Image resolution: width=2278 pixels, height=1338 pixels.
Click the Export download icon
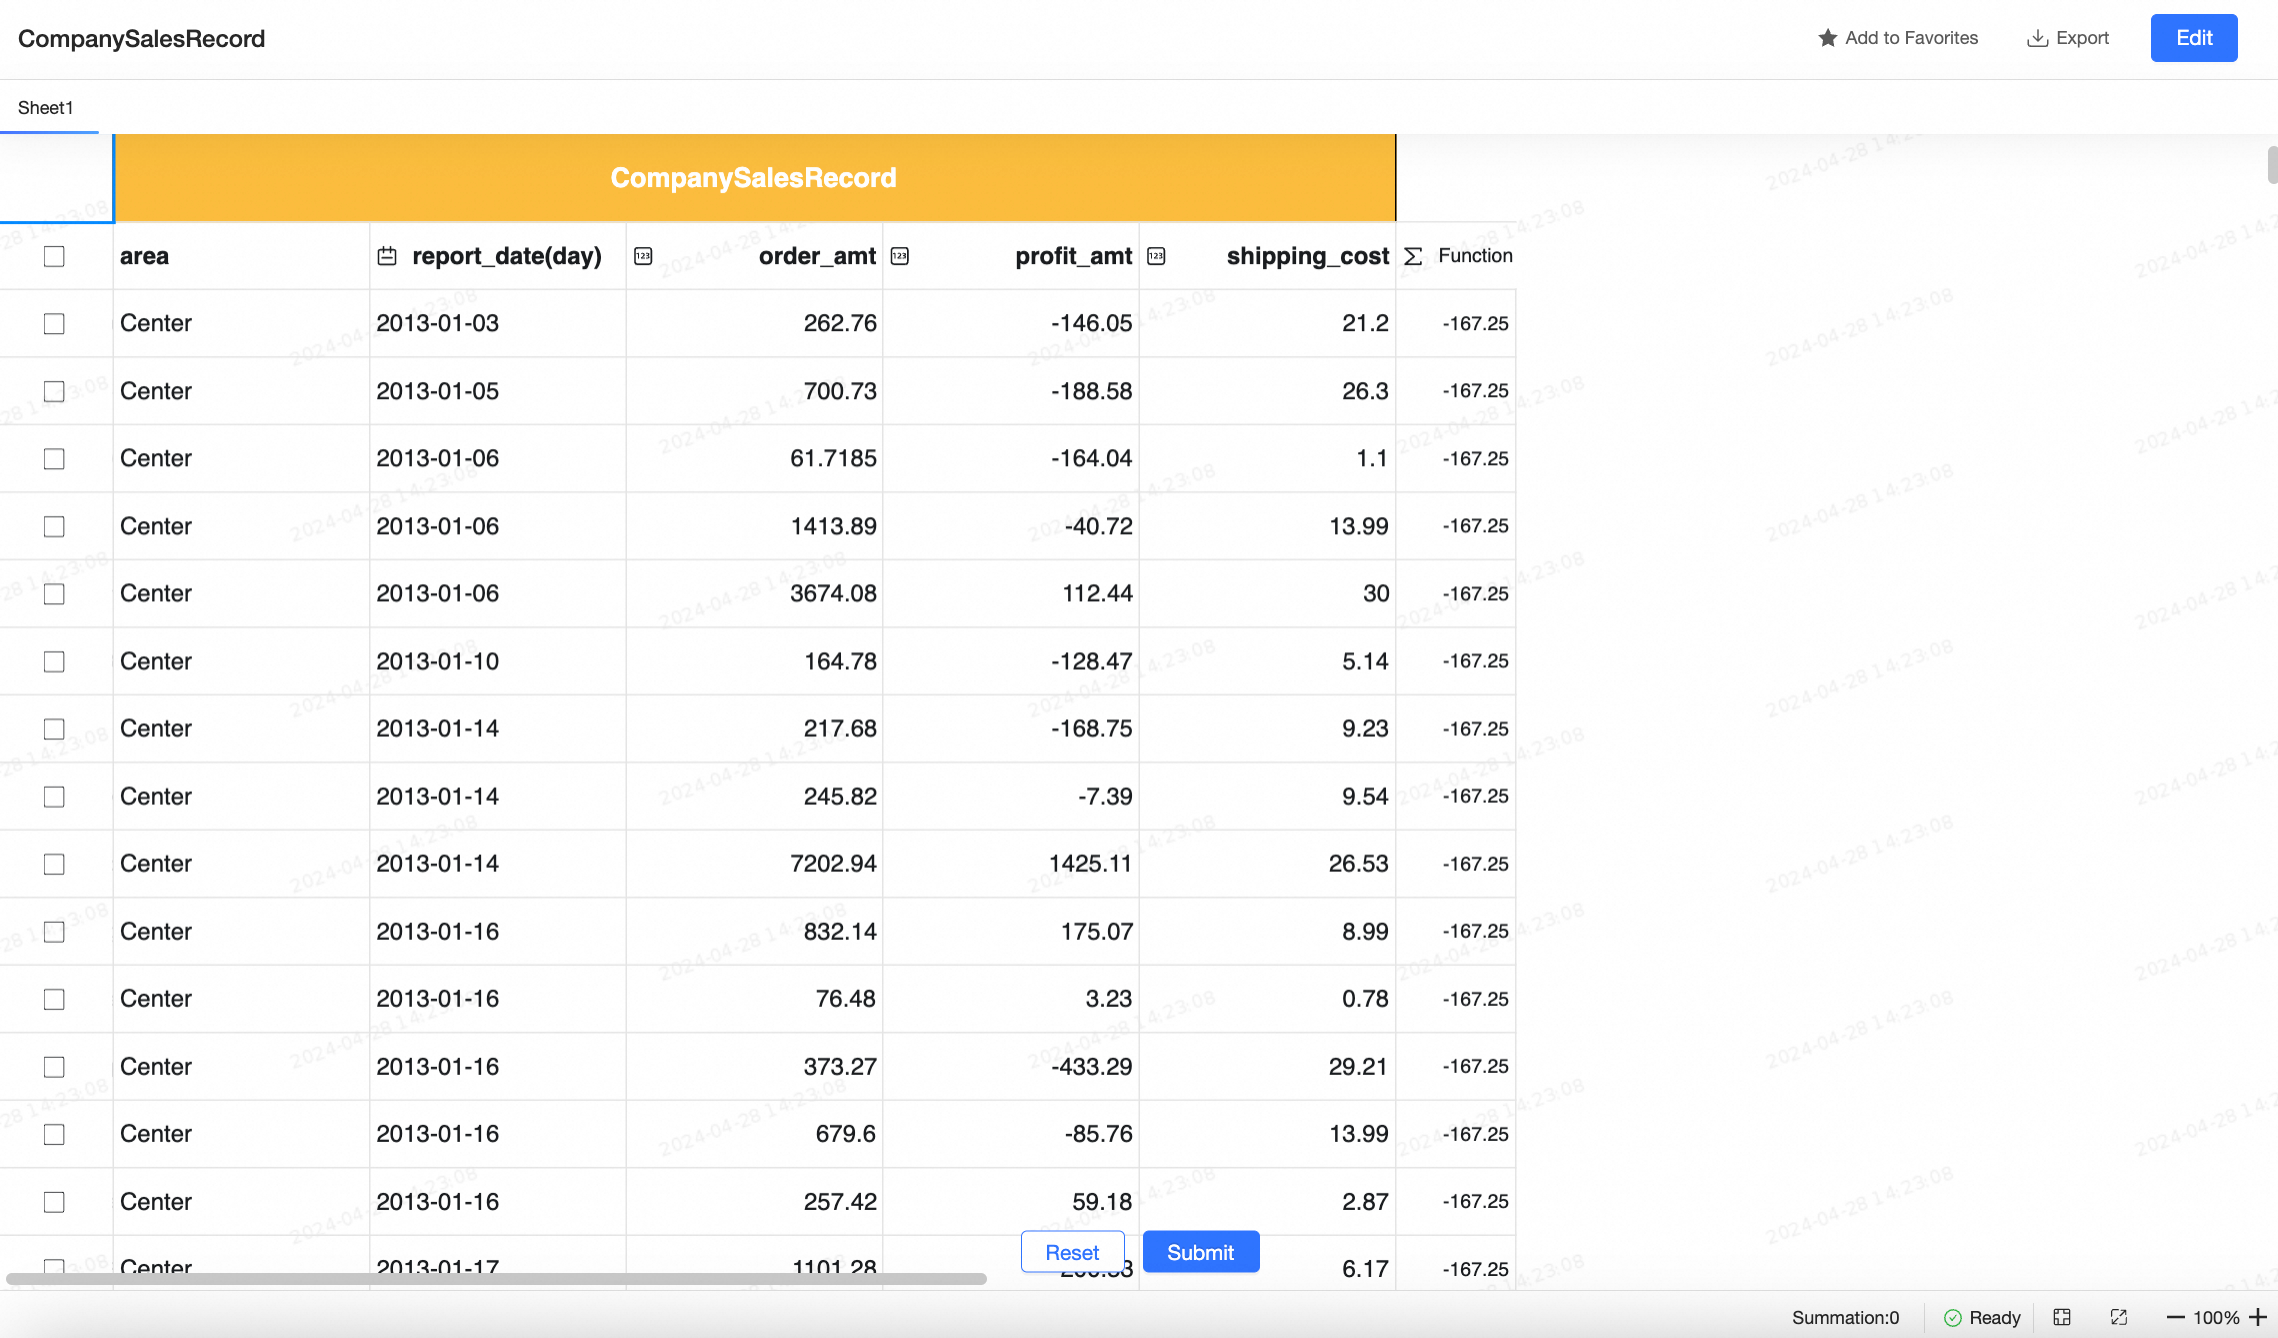[x=2036, y=38]
